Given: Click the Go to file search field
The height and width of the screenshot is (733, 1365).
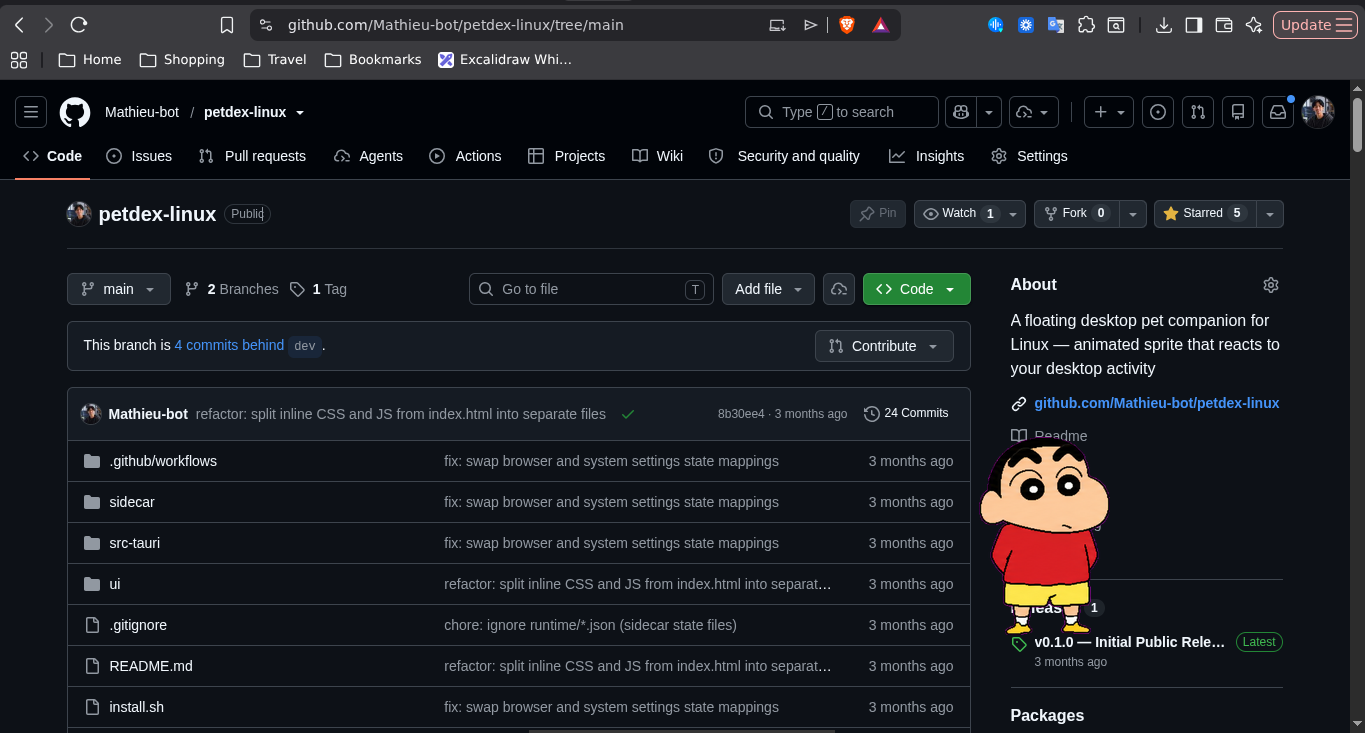Looking at the screenshot, I should point(591,289).
